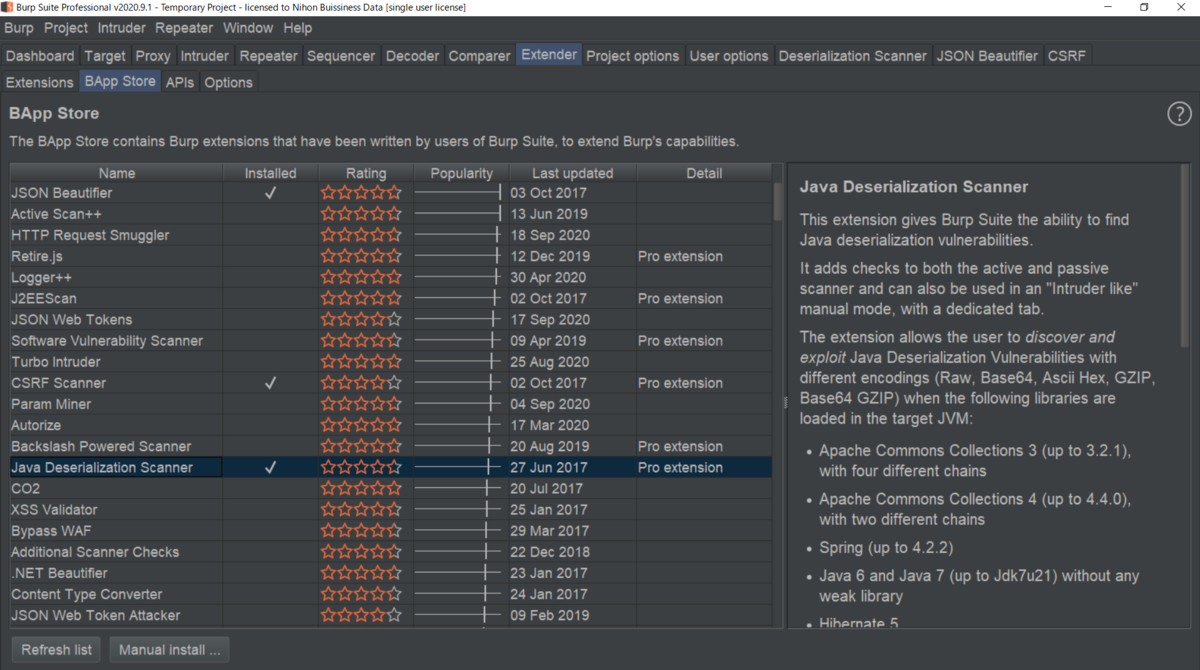Select the Bypass WAF extension row
1200x670 pixels.
[391, 531]
